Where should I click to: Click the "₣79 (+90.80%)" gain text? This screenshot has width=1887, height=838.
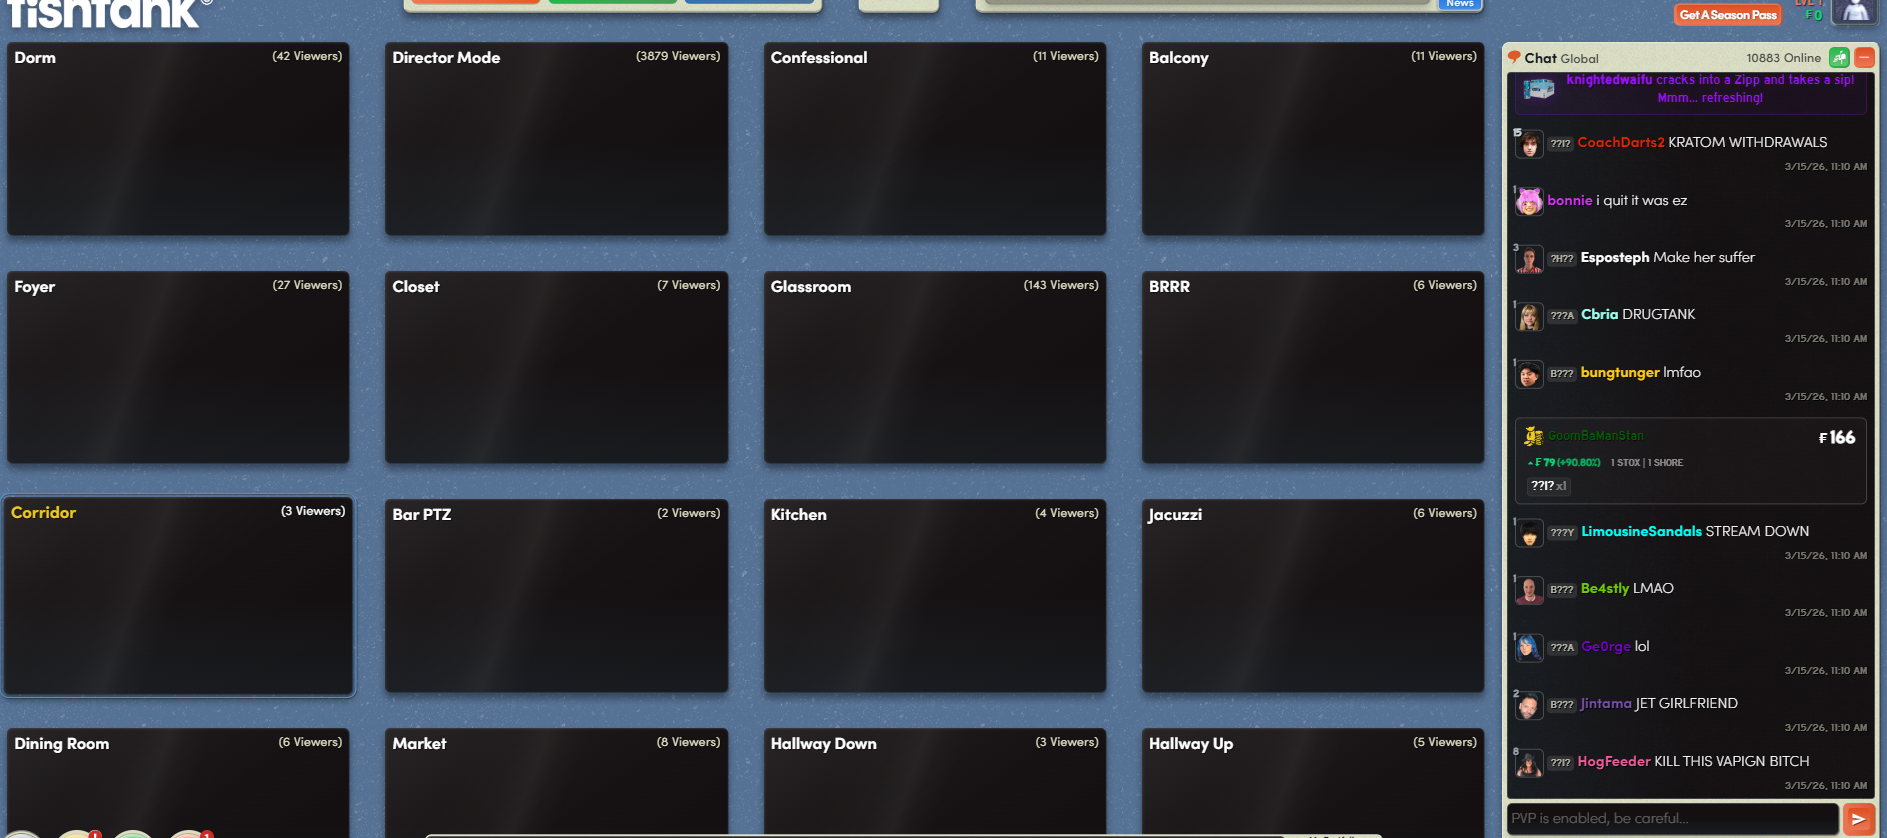click(1564, 463)
